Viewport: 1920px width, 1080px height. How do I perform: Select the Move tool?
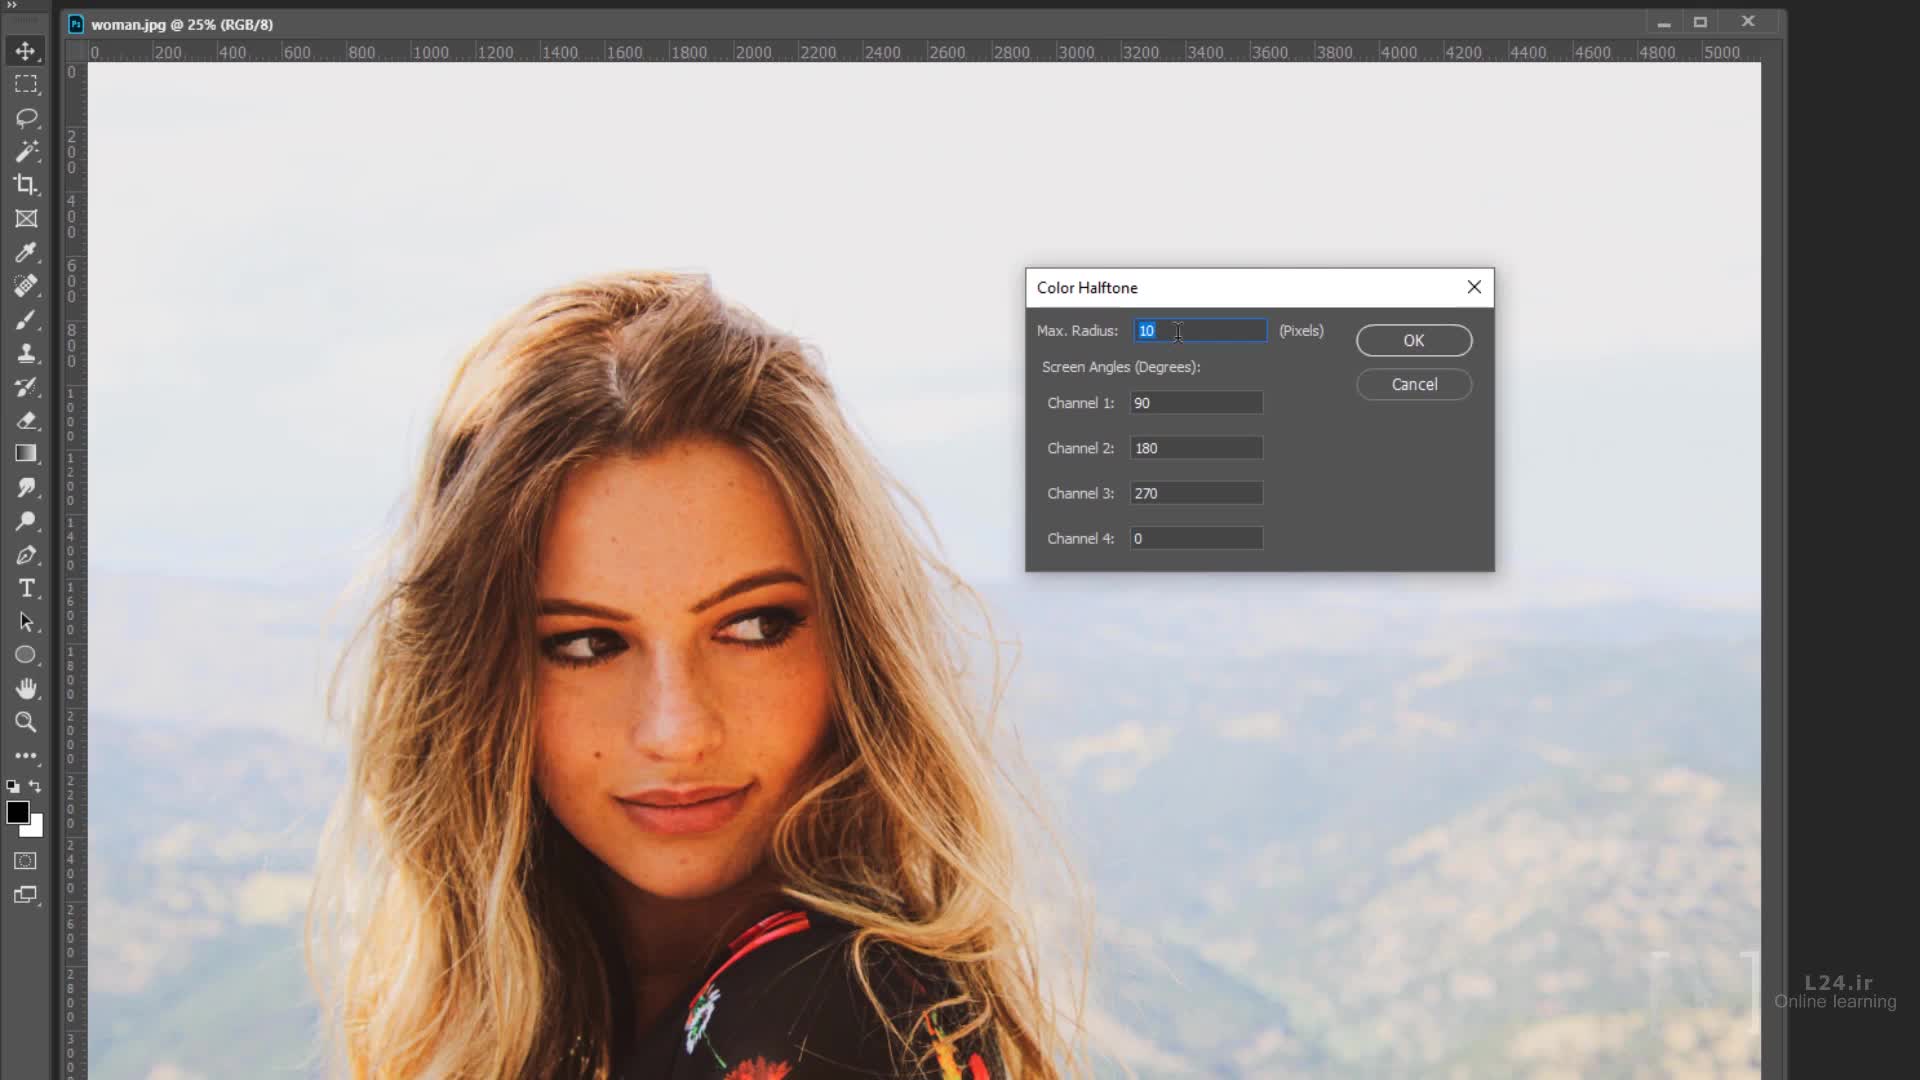click(26, 51)
